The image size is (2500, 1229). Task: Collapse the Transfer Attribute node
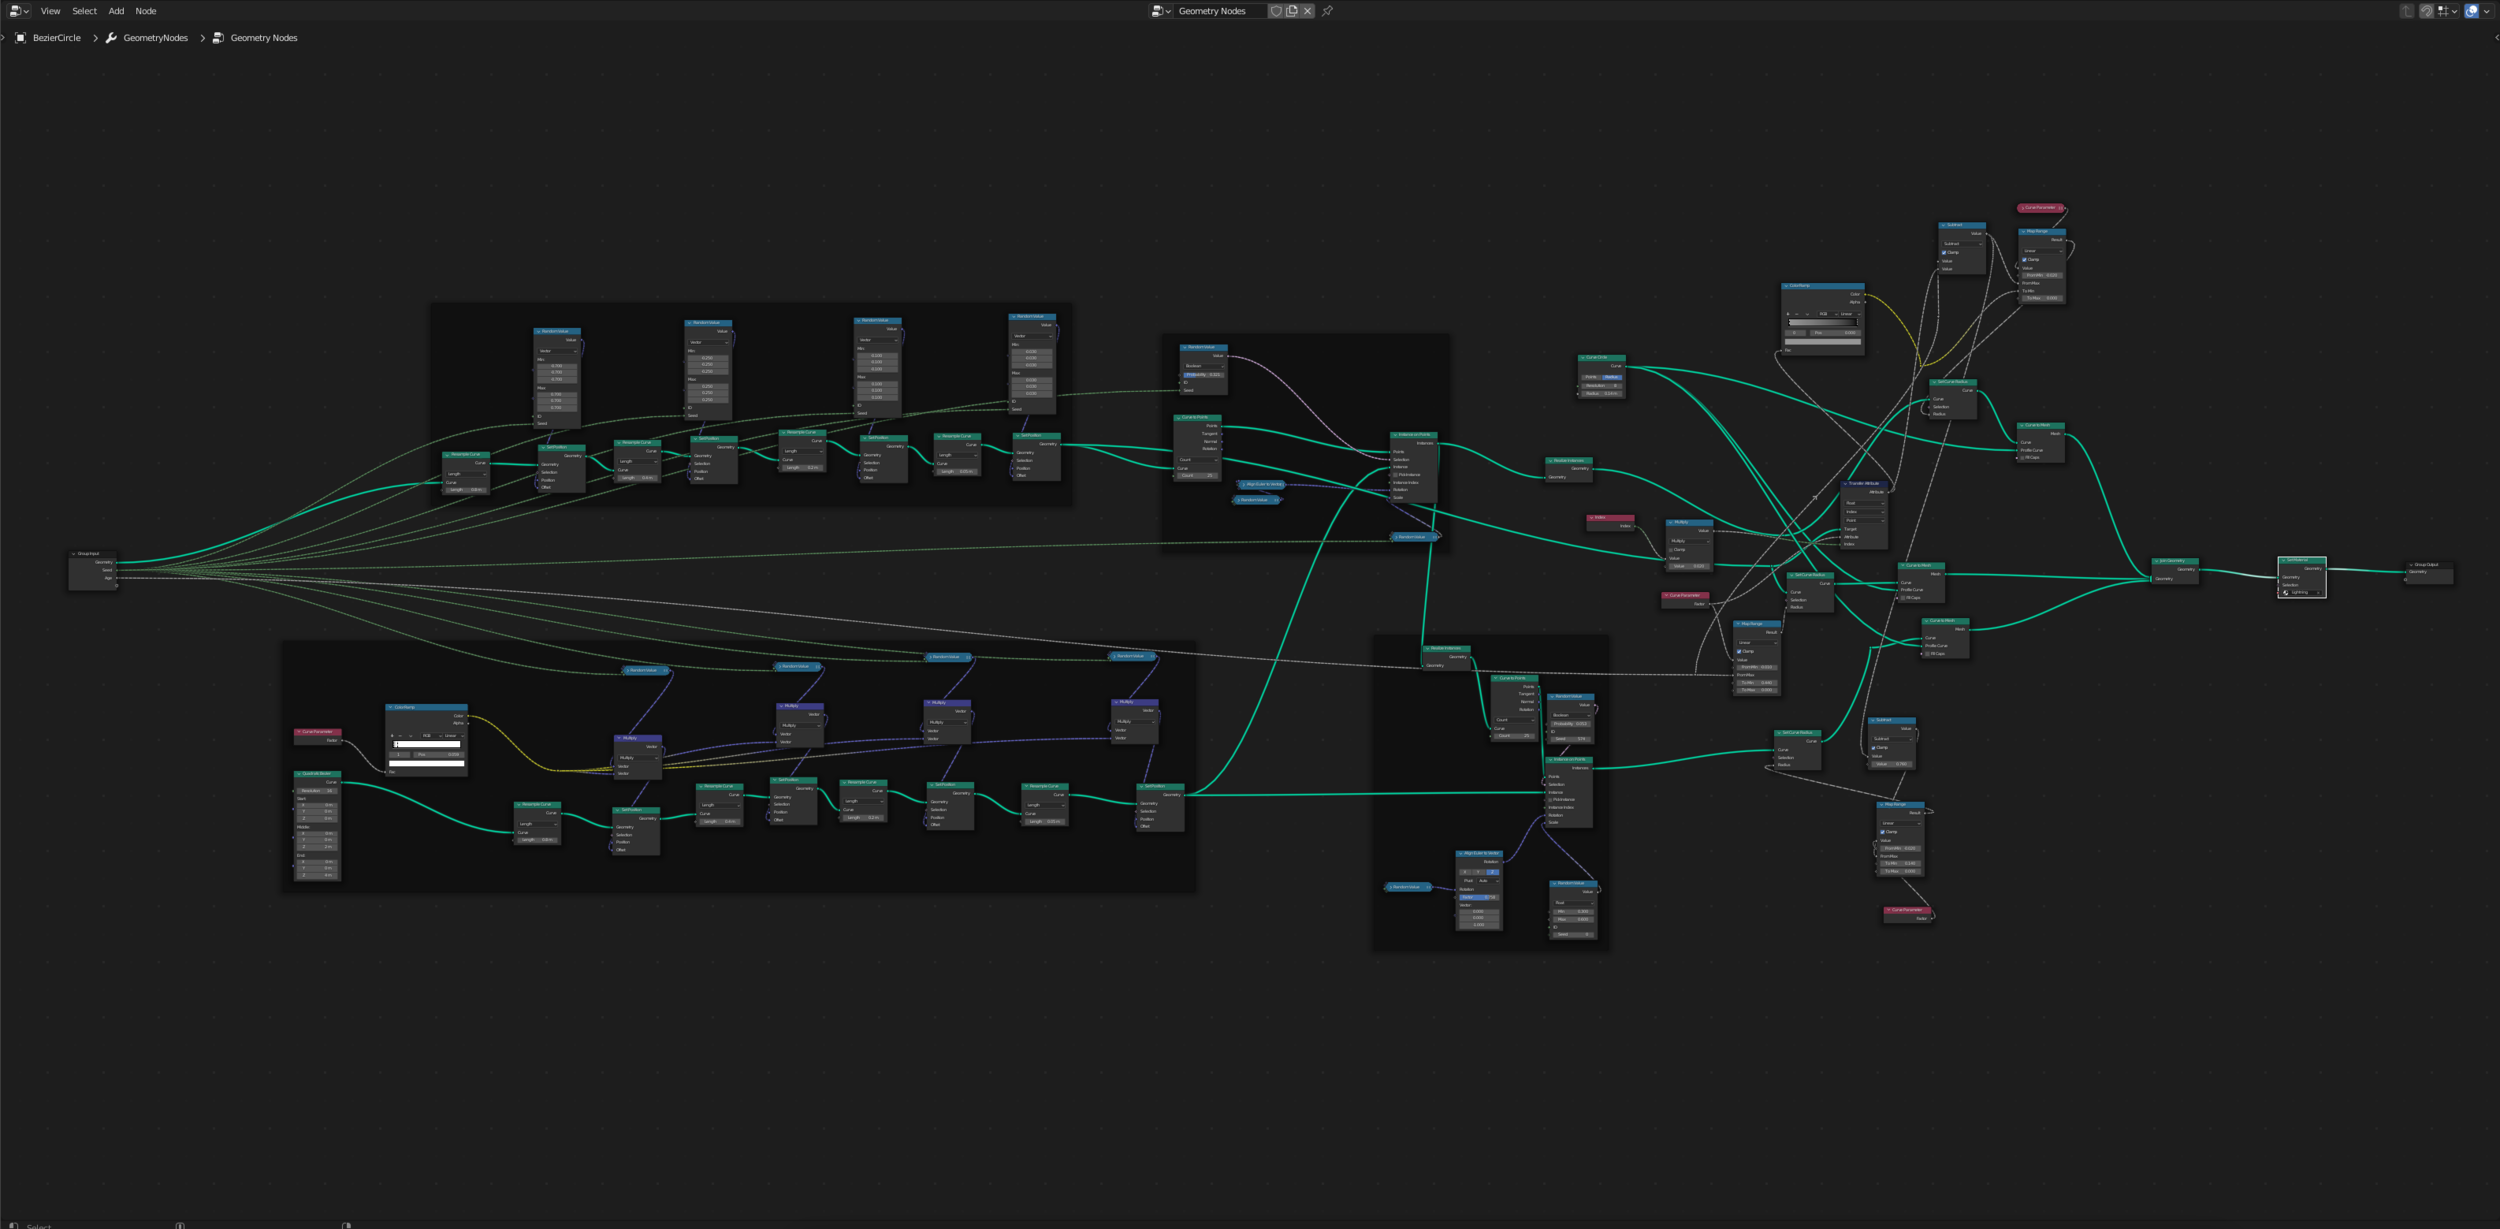pos(1847,484)
